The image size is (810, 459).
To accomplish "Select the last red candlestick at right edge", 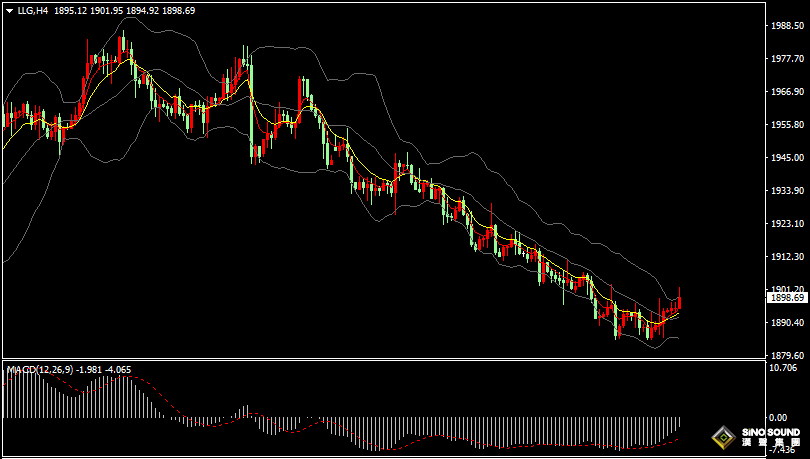I will pyautogui.click(x=680, y=303).
